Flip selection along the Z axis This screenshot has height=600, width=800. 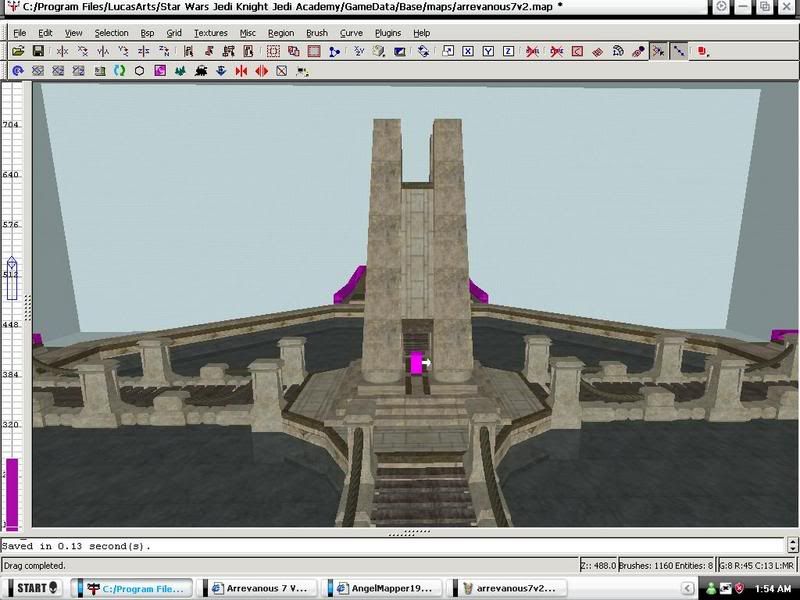[144, 51]
